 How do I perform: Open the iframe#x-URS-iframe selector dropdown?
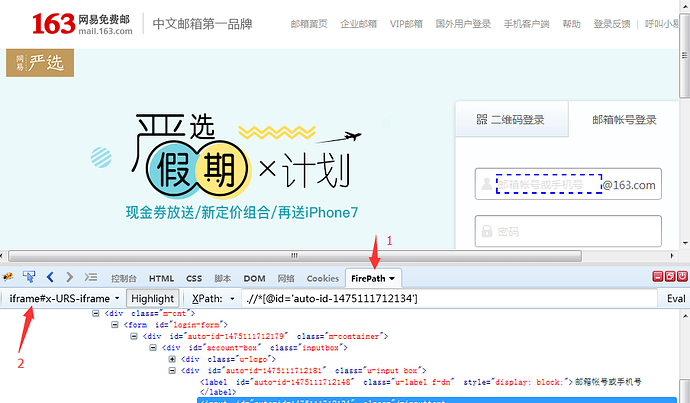click(64, 298)
